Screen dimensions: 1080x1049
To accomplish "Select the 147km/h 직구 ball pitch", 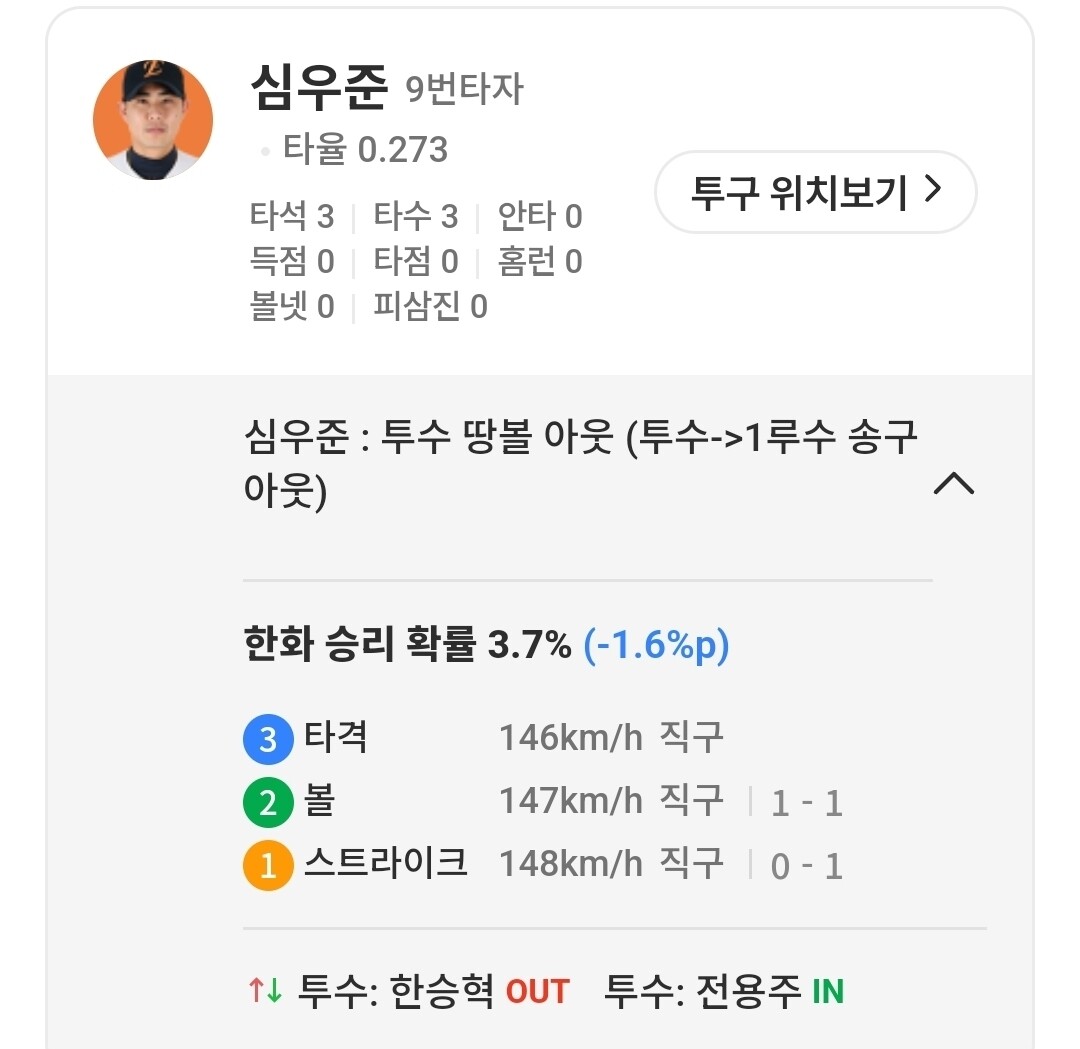I will [610, 801].
